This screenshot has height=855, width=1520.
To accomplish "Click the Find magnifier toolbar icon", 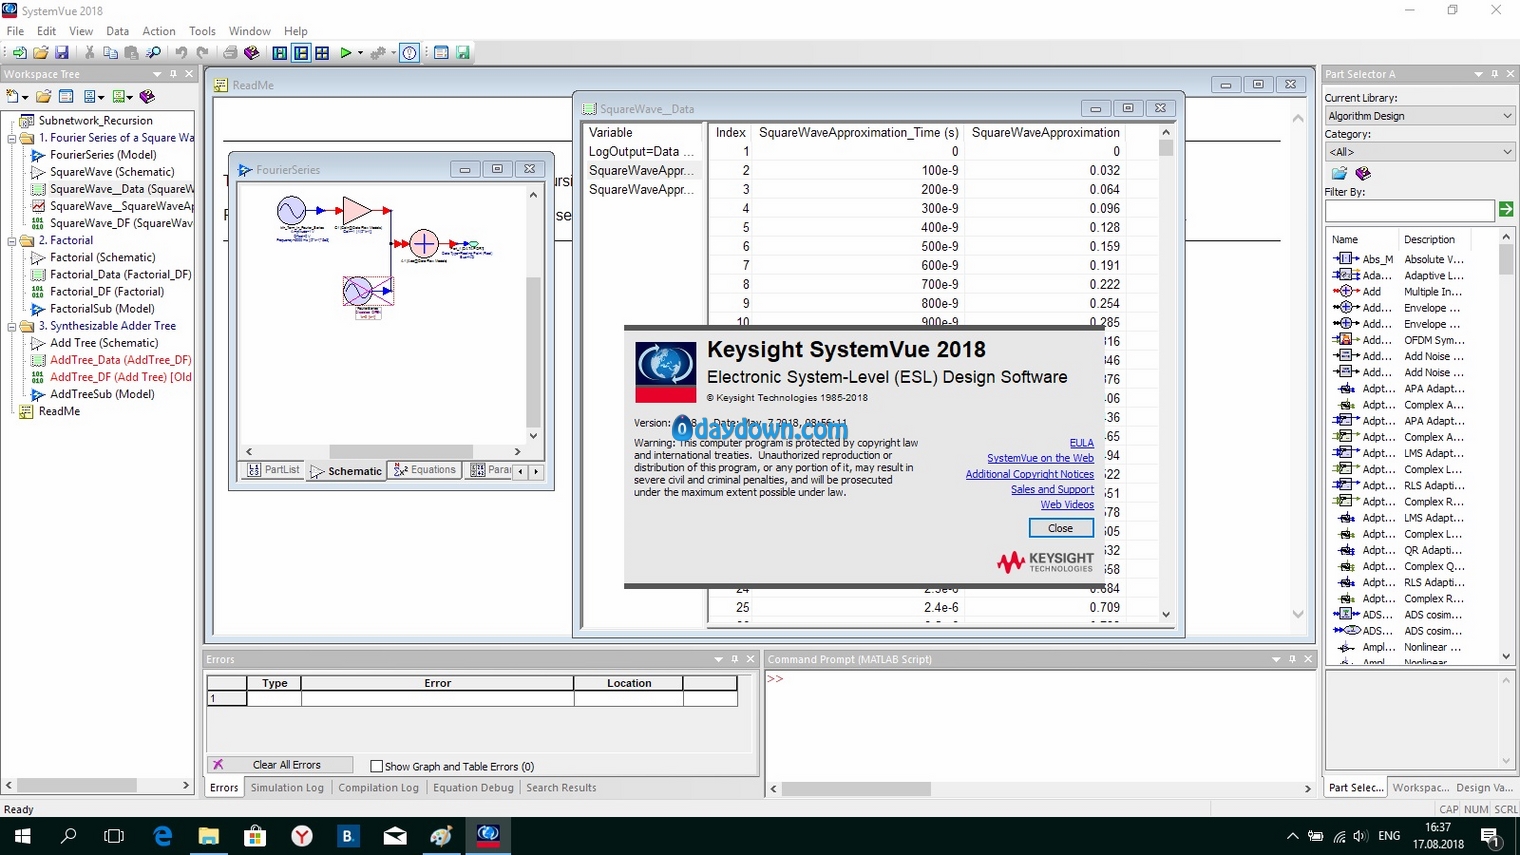I will [153, 53].
